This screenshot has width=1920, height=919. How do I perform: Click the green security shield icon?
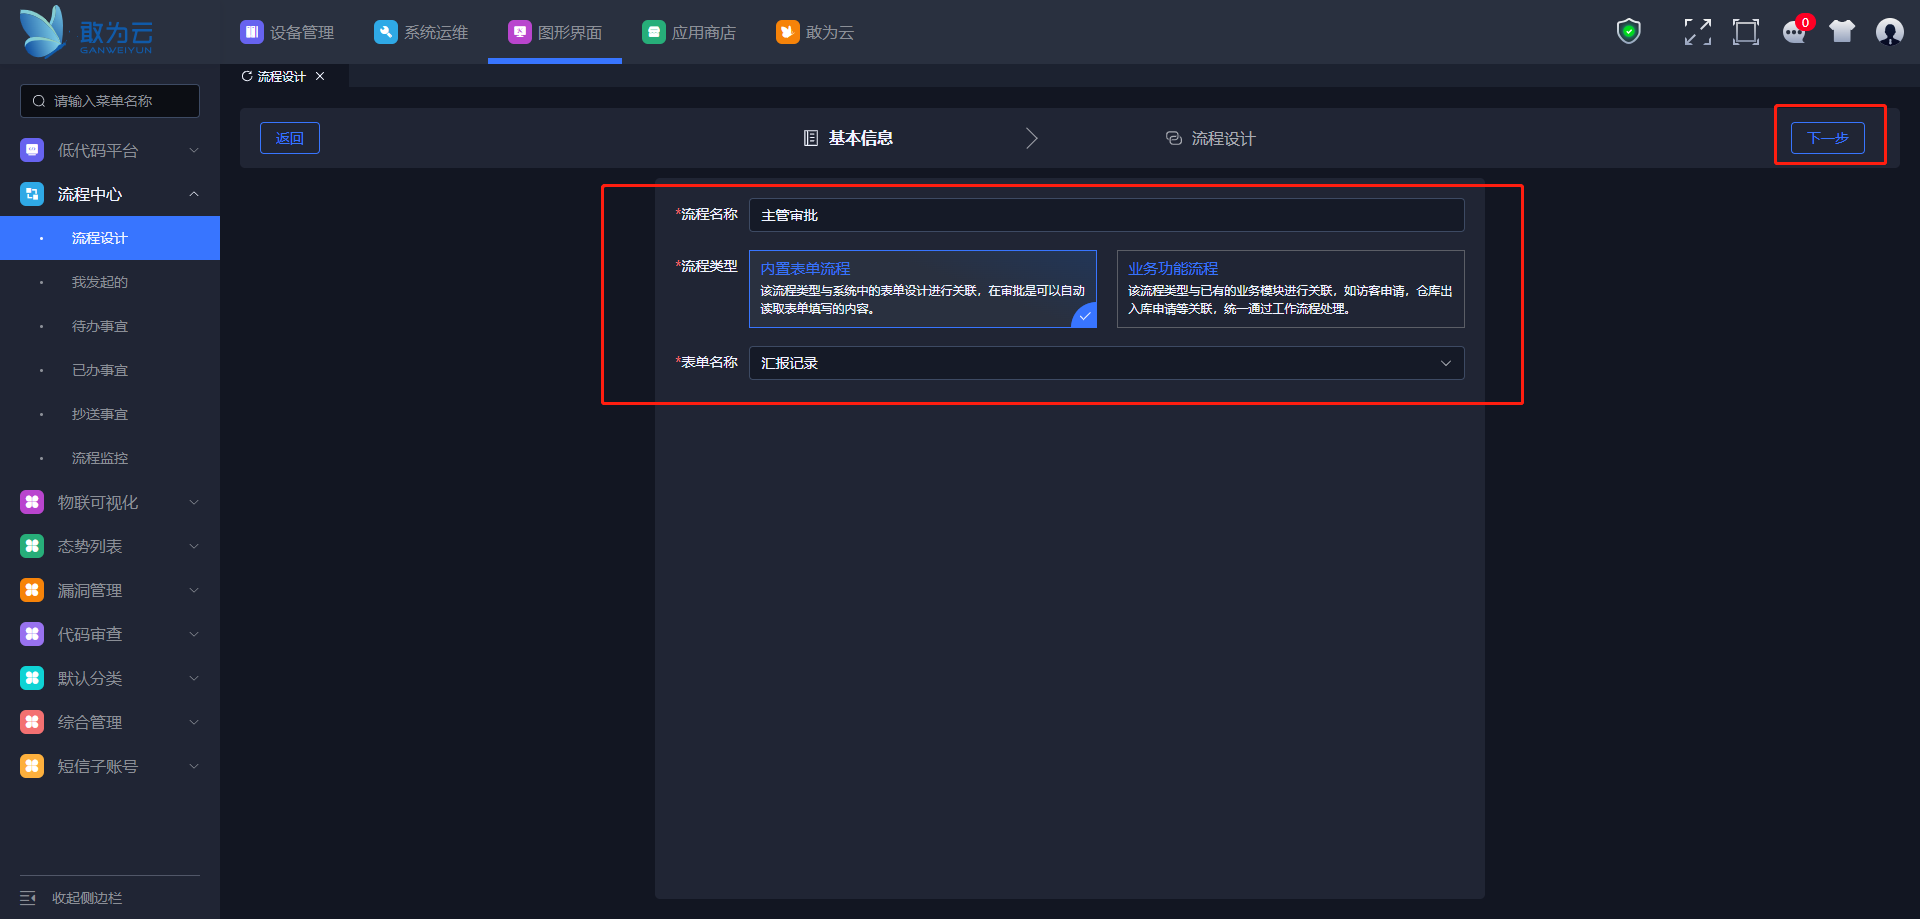pos(1629,32)
